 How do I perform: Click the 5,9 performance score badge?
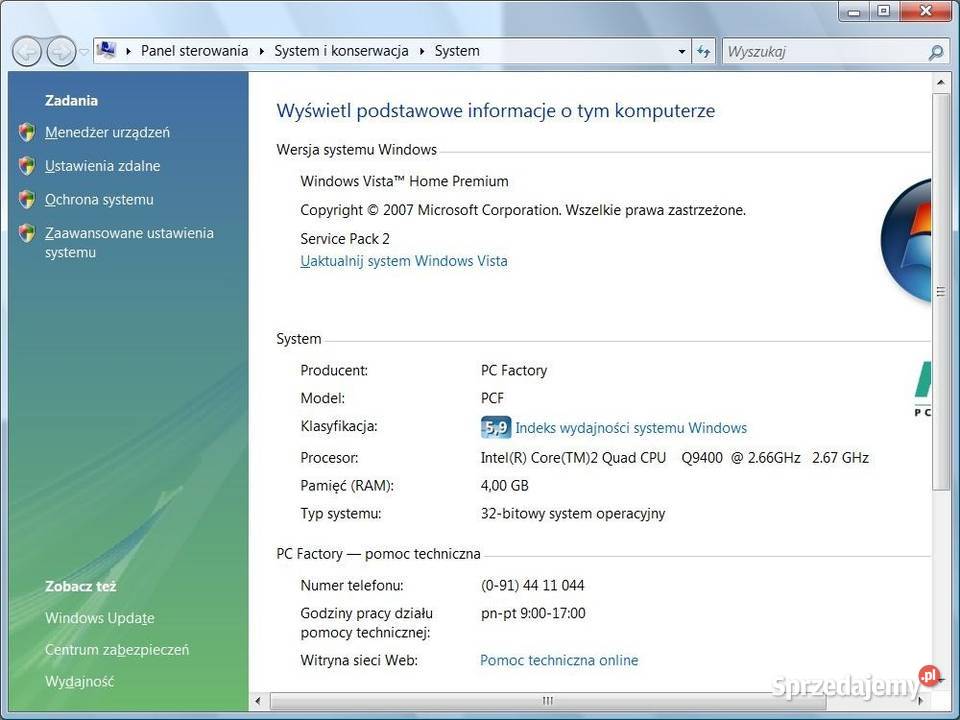click(x=495, y=428)
